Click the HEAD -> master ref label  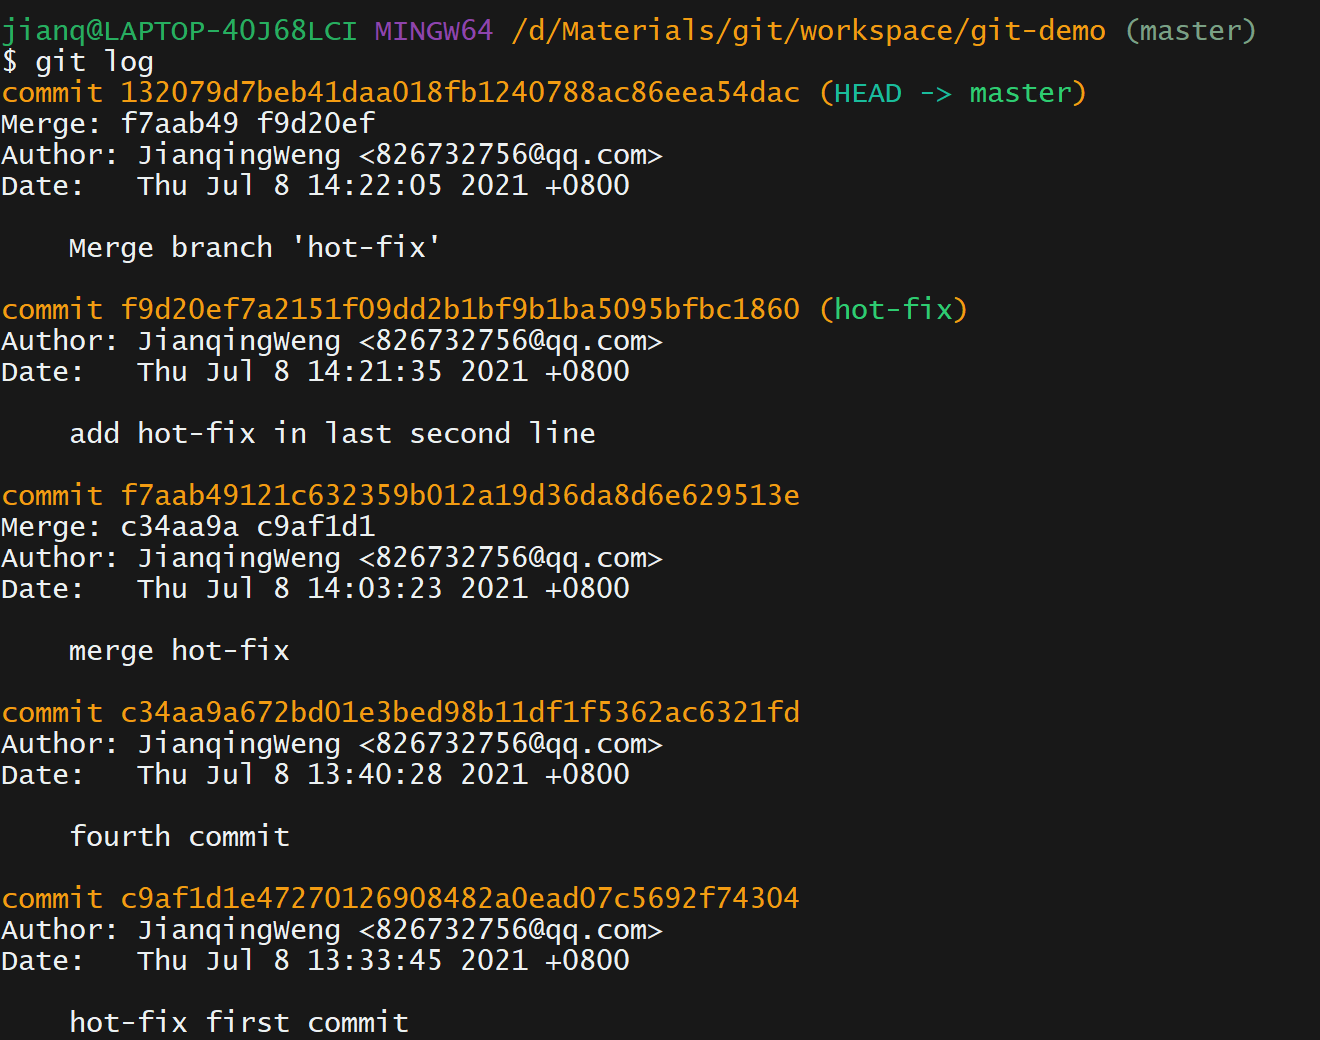(x=952, y=93)
